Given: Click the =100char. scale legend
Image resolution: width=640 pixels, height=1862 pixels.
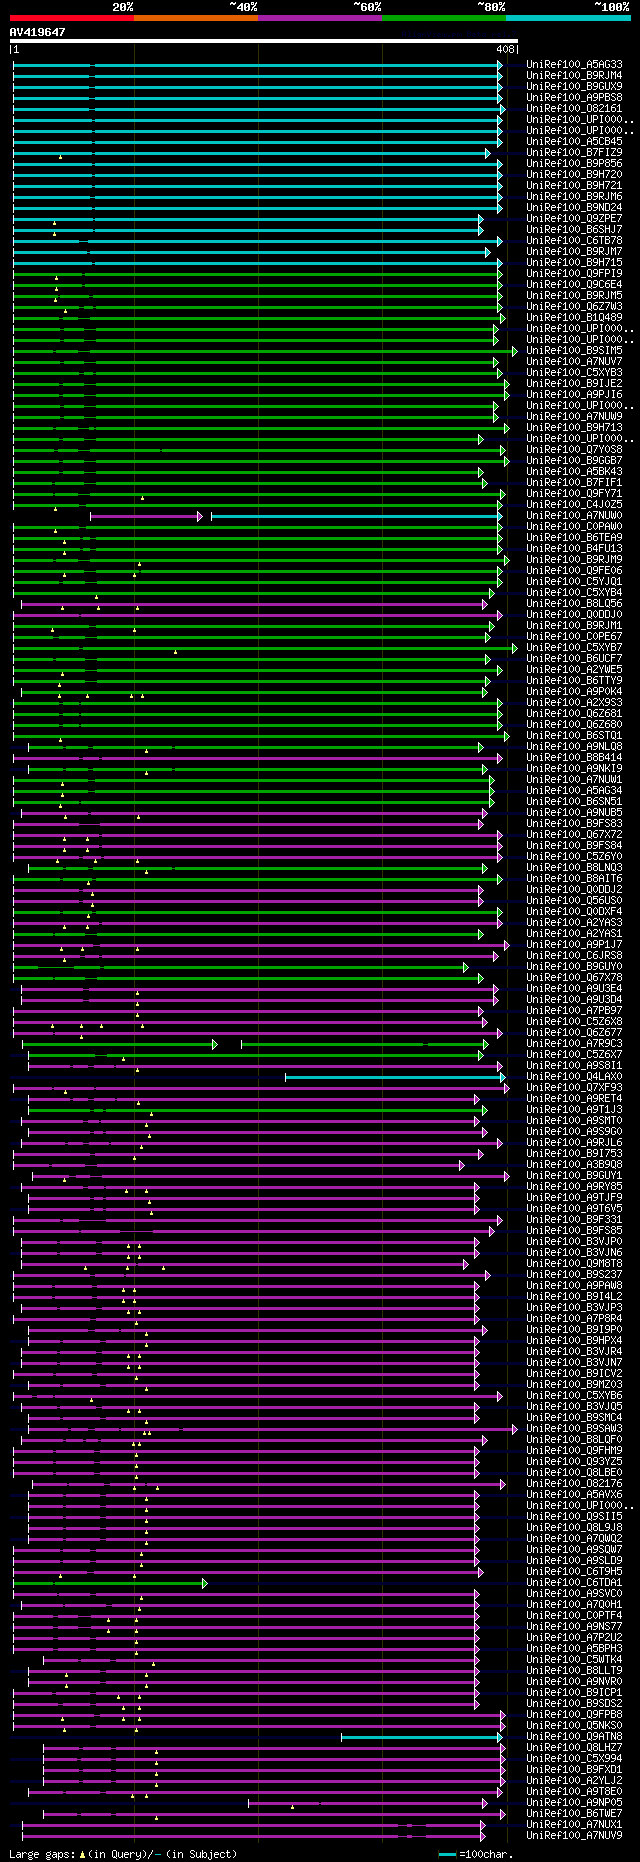Looking at the screenshot, I should [x=476, y=1855].
